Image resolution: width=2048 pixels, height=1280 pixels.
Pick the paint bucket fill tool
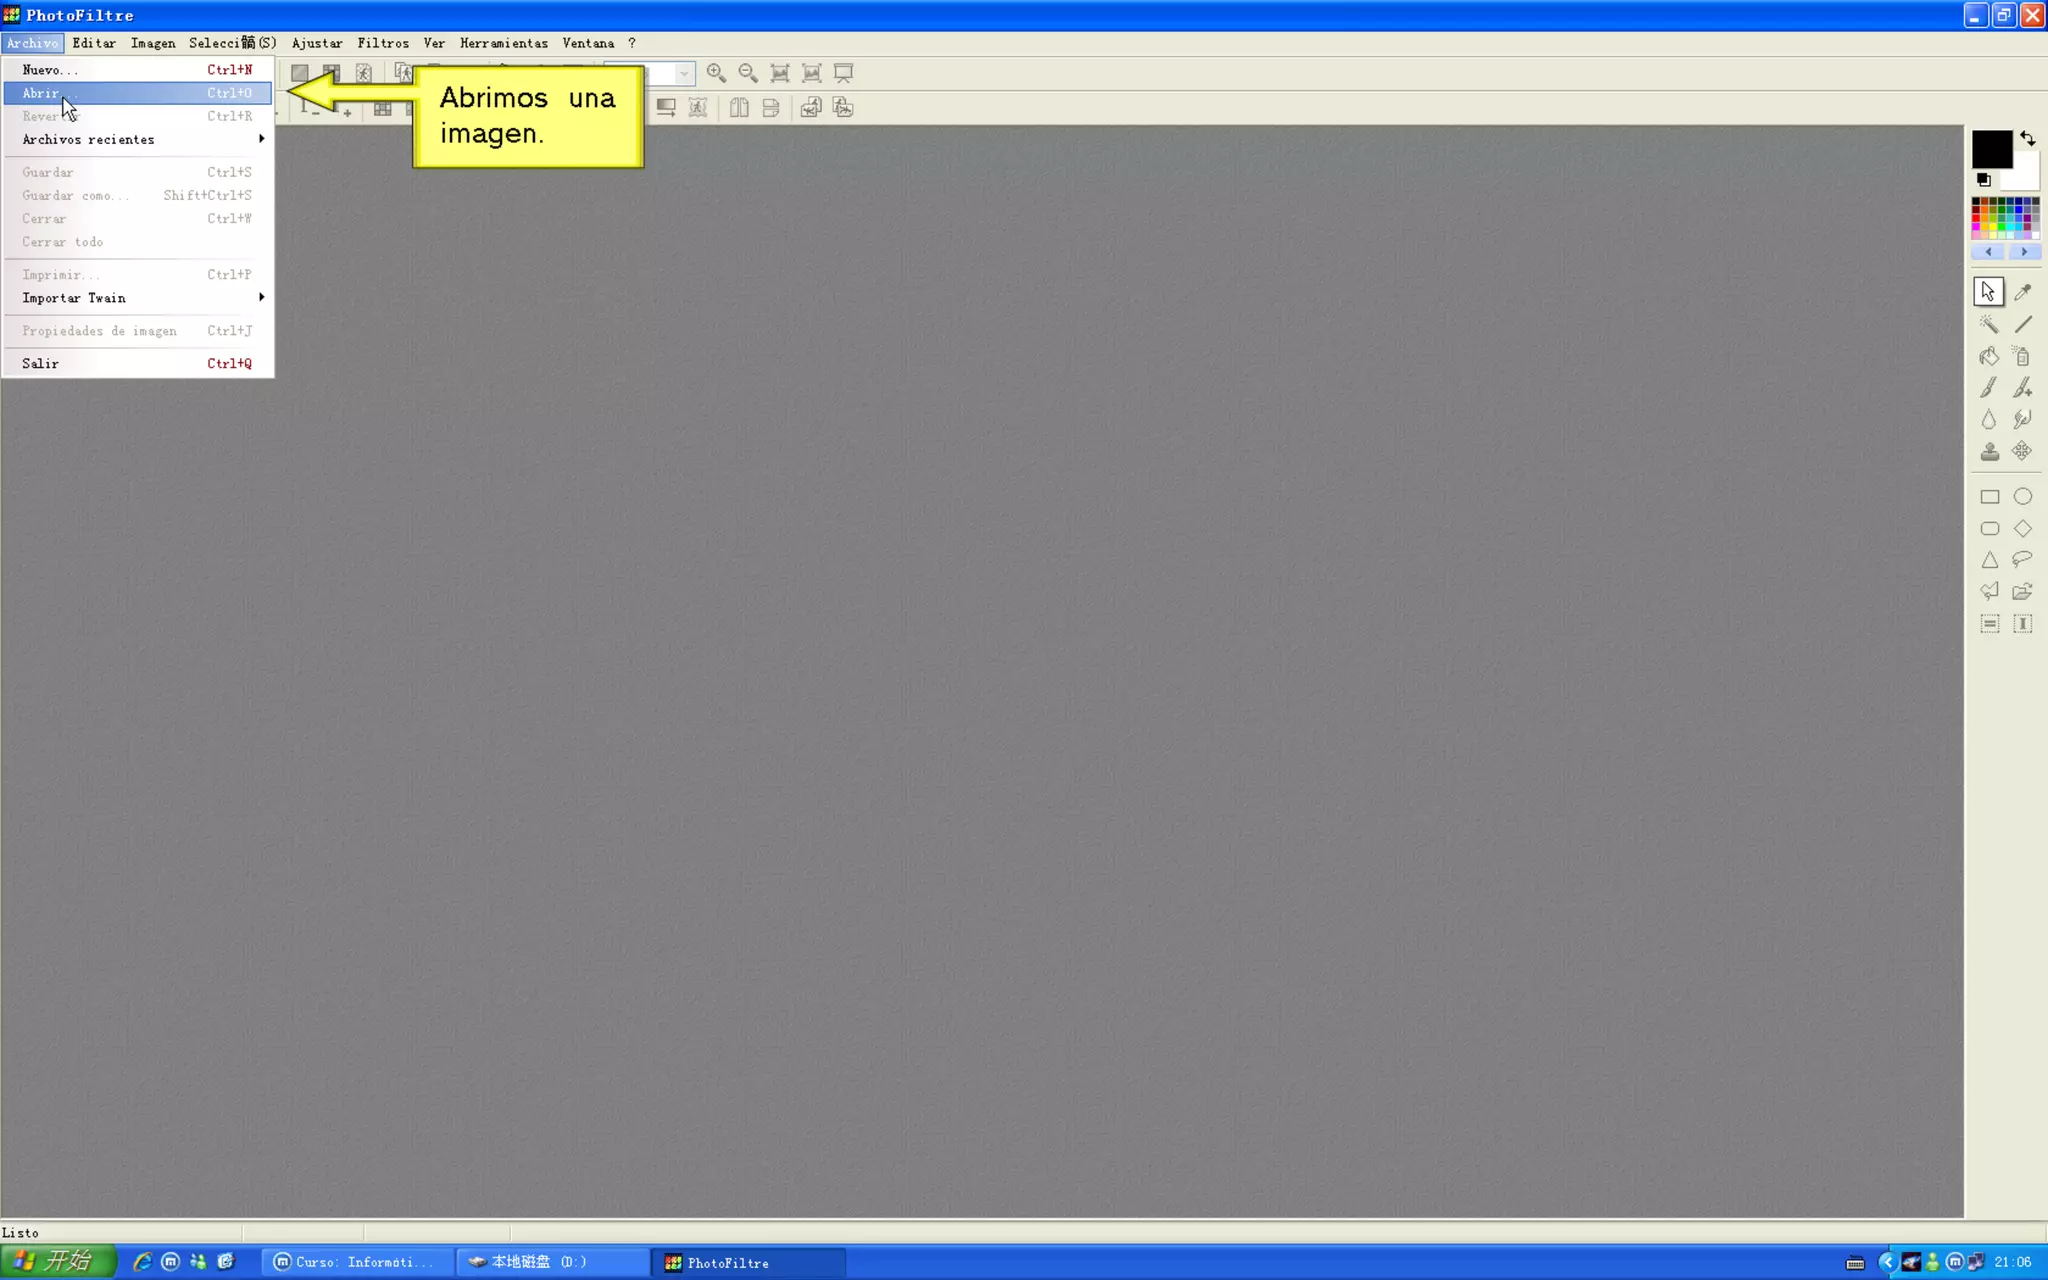click(1989, 356)
